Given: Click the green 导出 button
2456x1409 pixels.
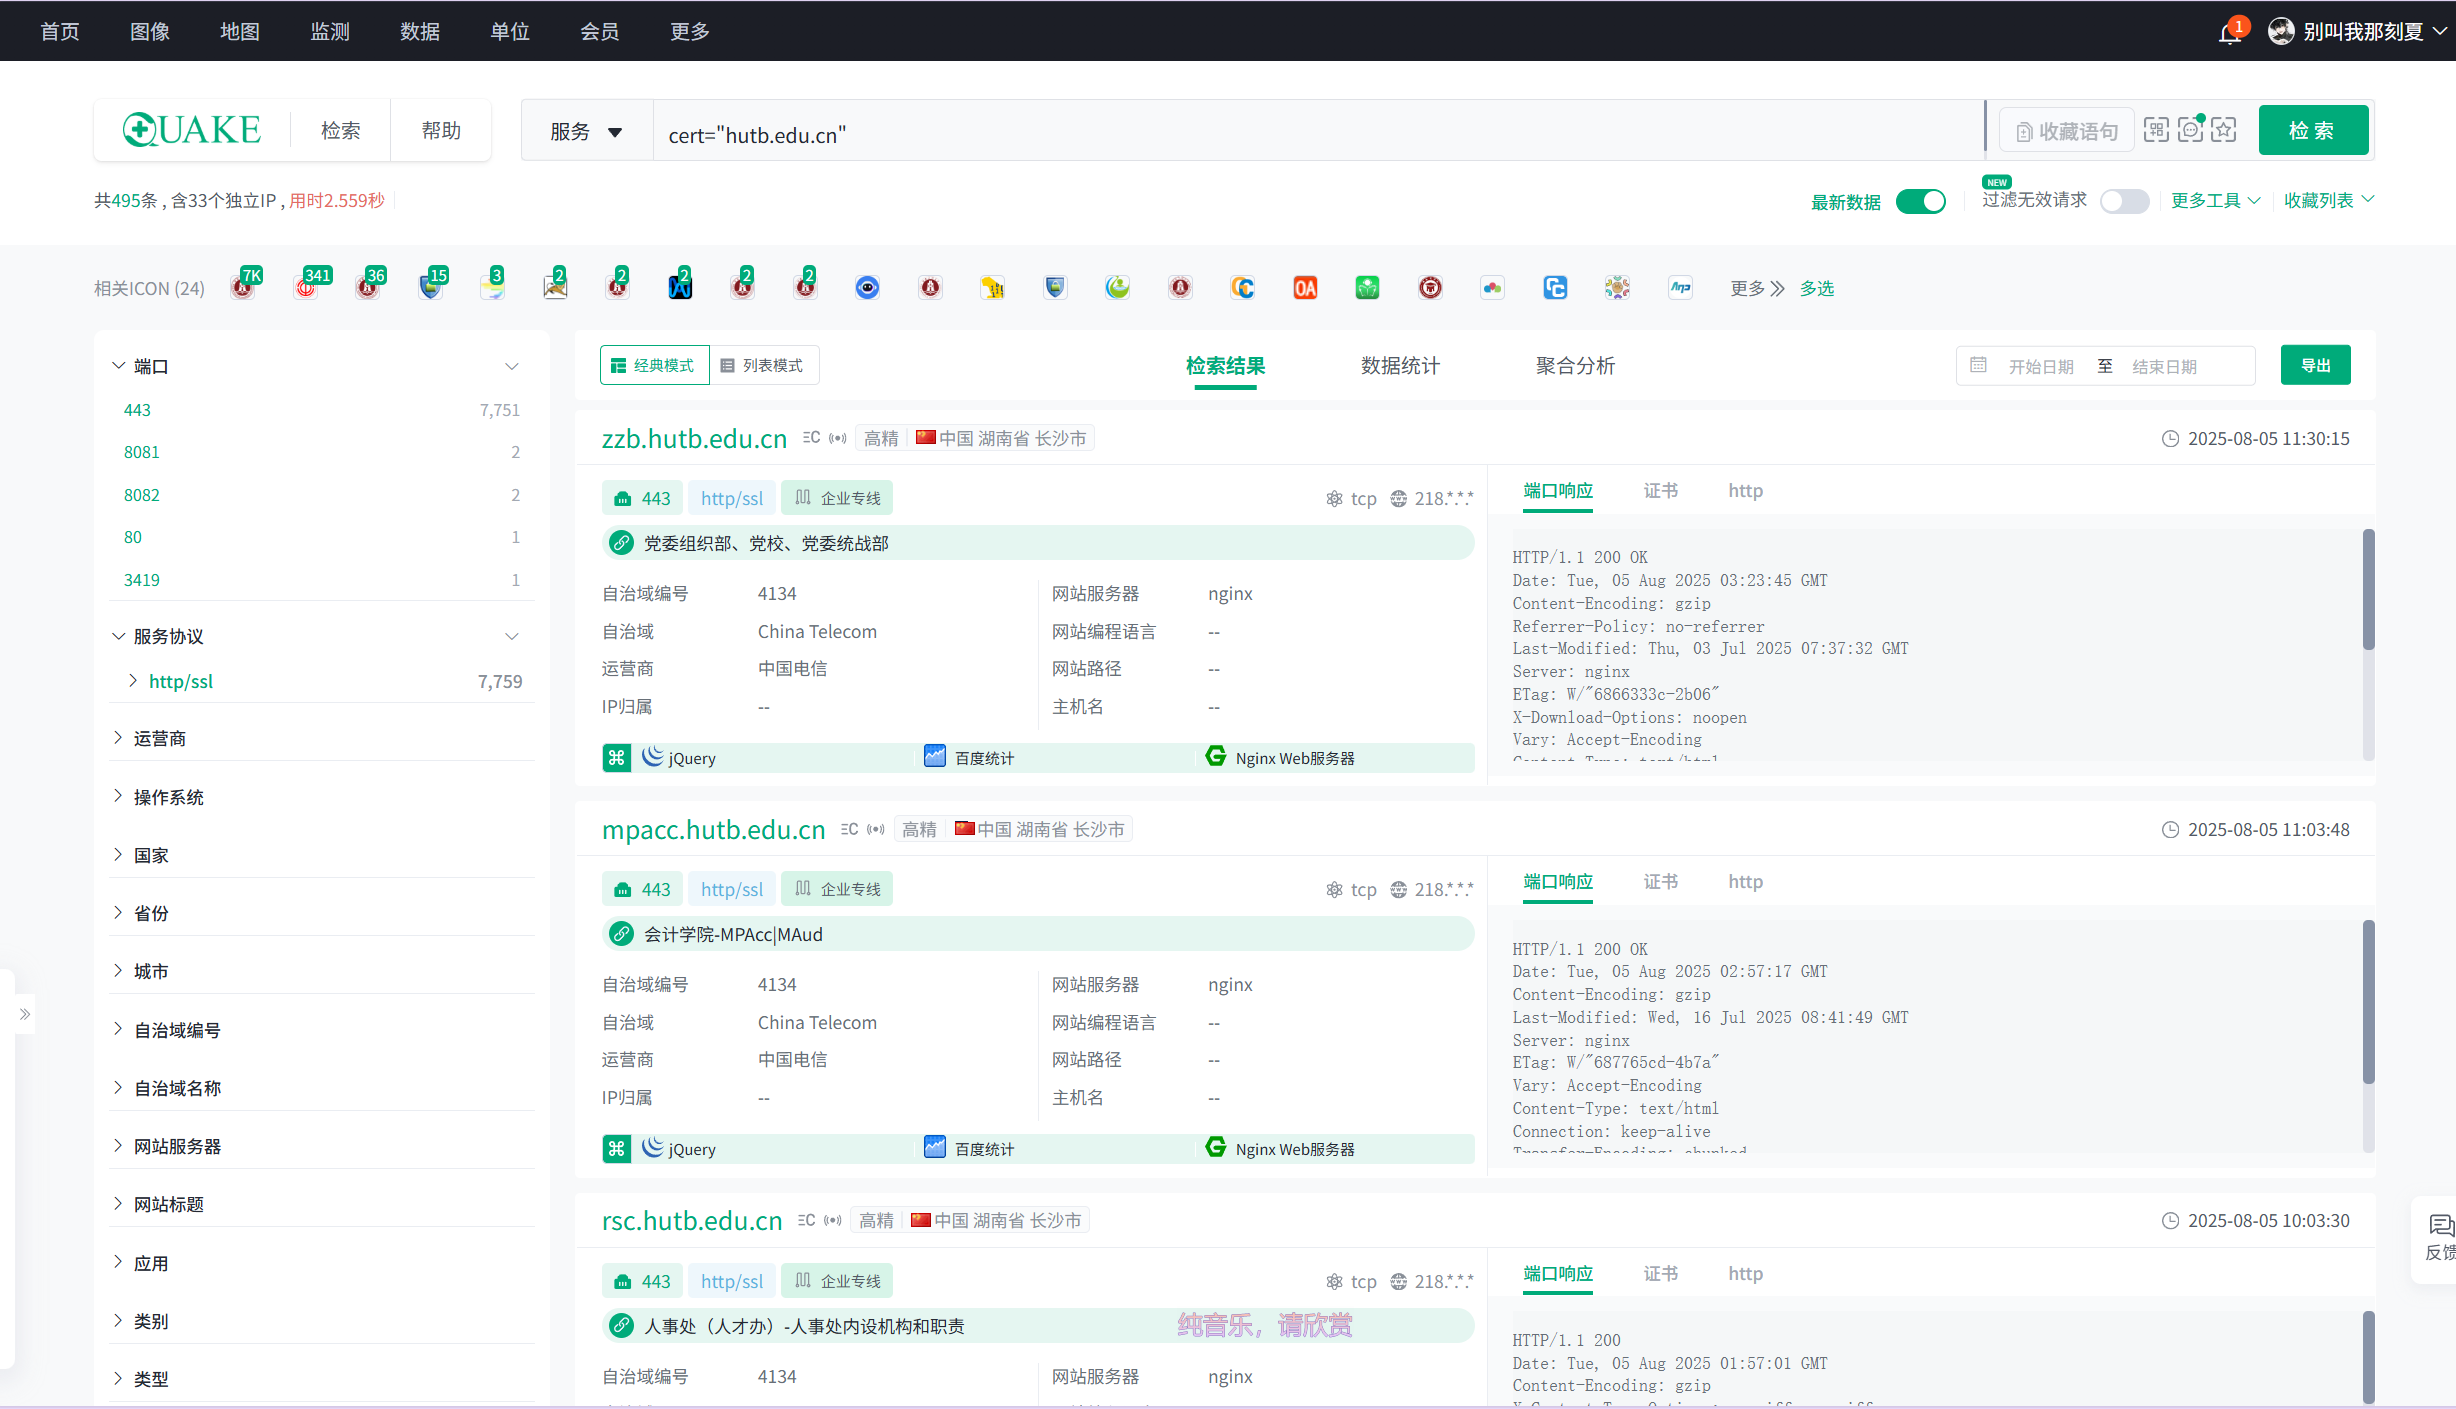Looking at the screenshot, I should coord(2315,366).
